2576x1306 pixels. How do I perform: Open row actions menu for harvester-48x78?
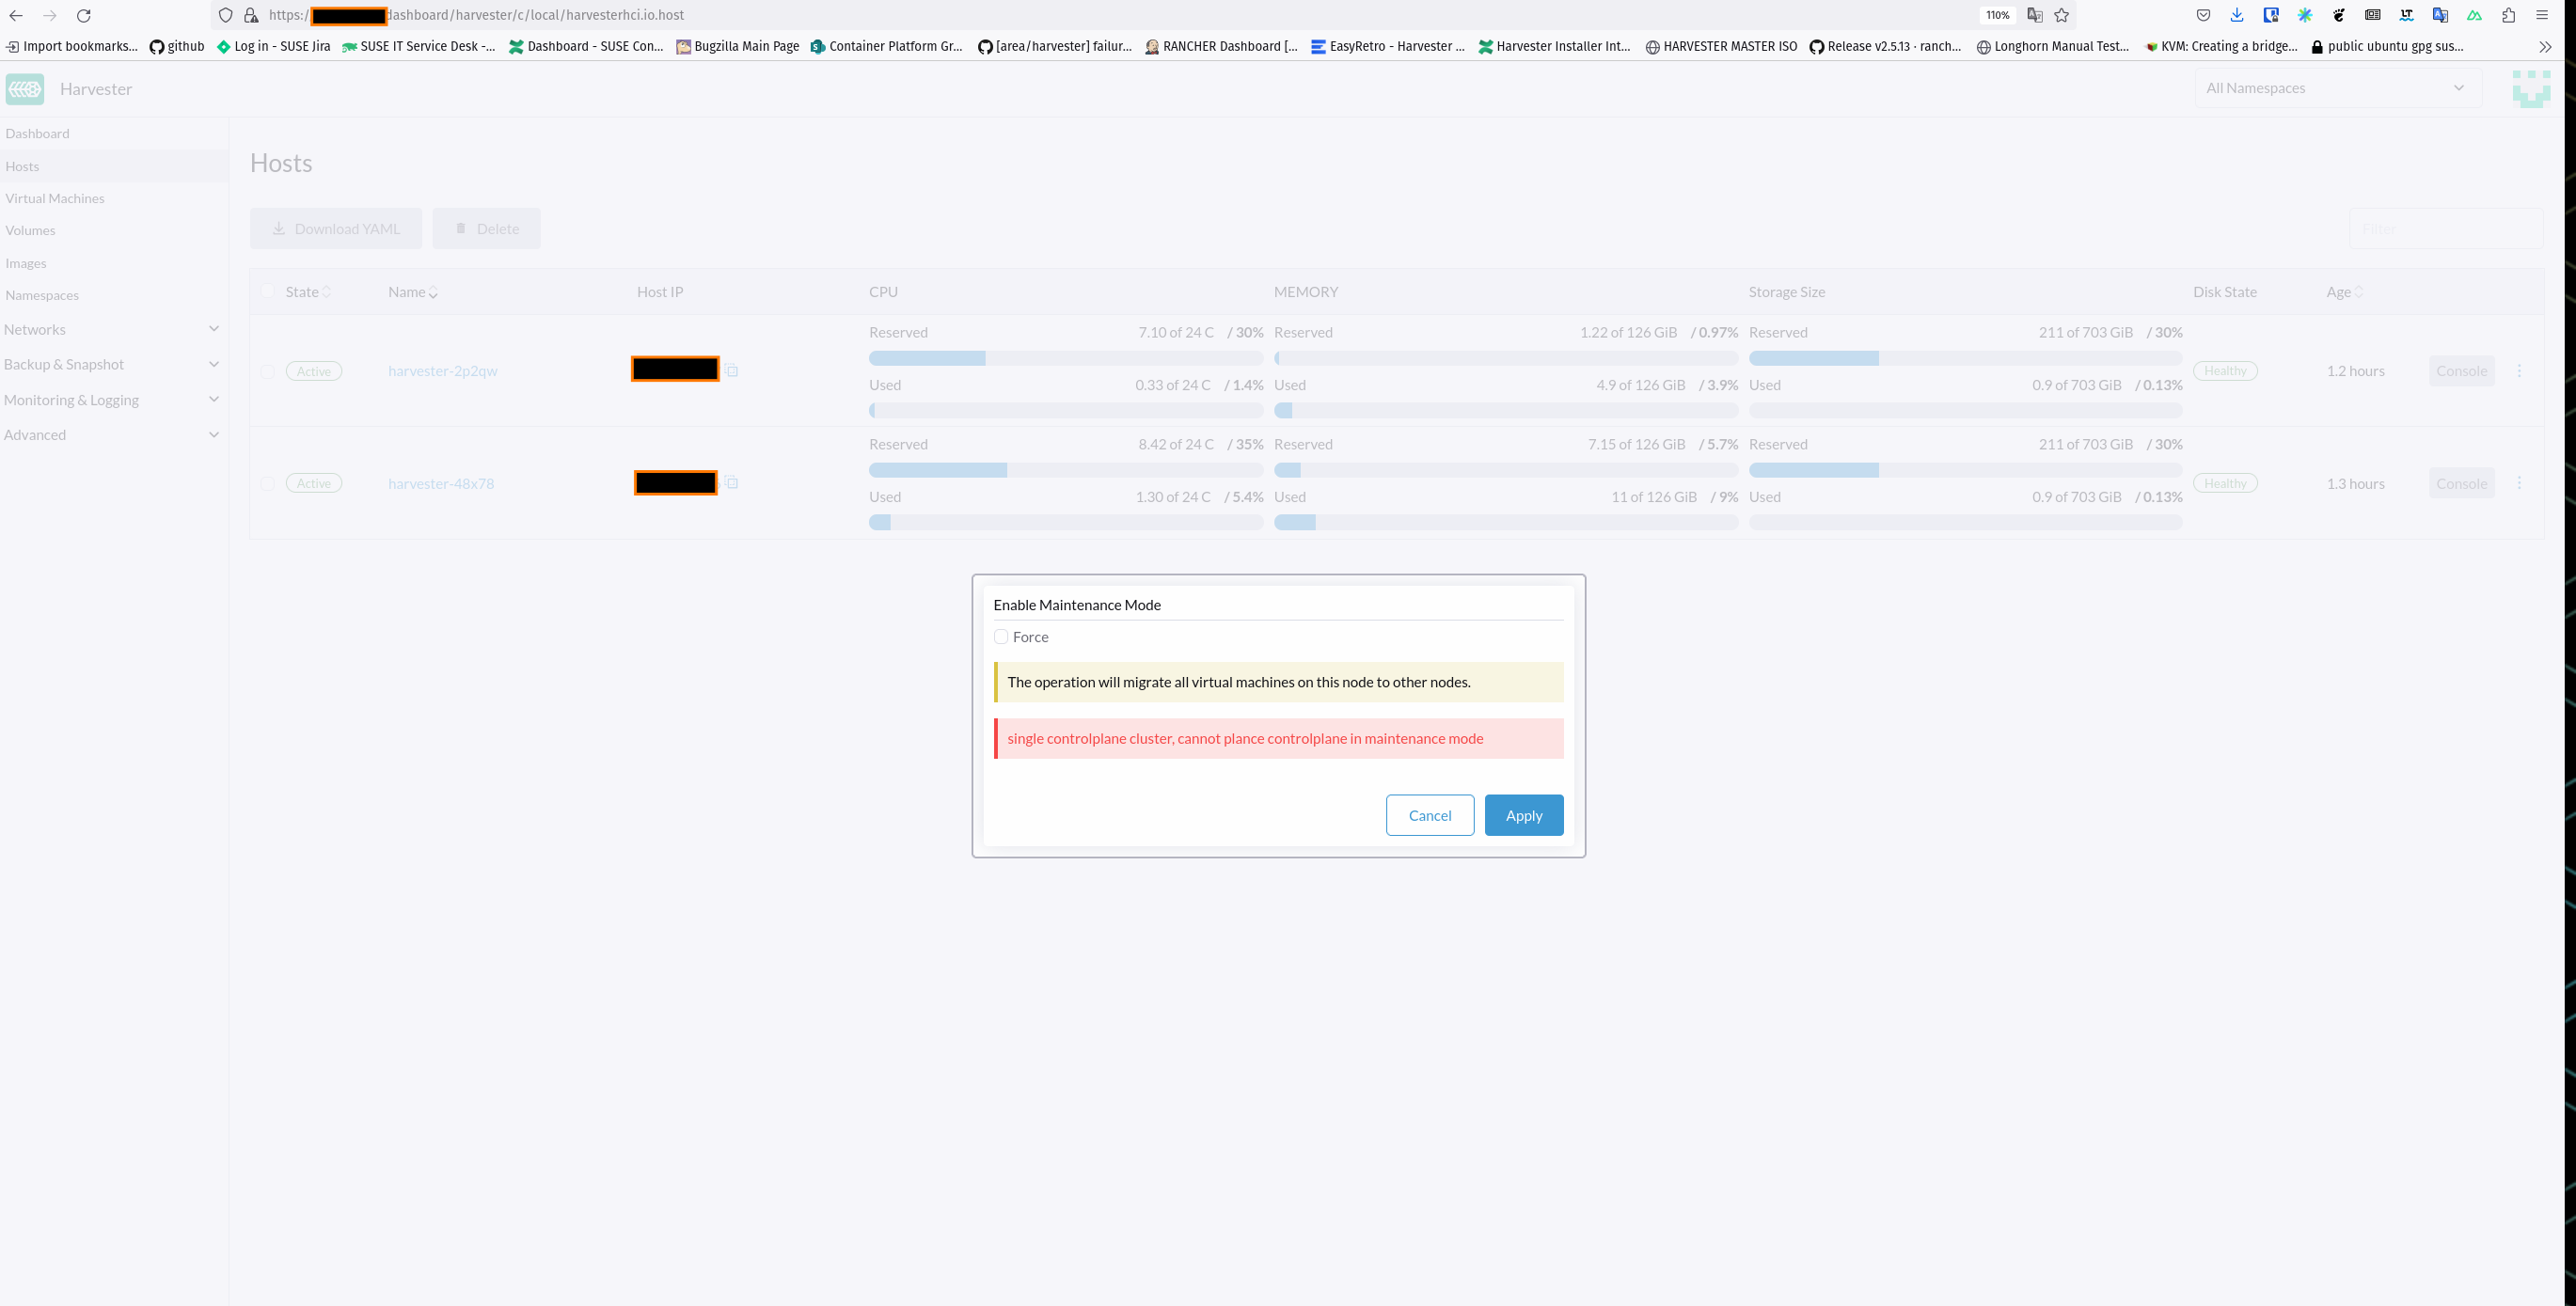pos(2519,483)
